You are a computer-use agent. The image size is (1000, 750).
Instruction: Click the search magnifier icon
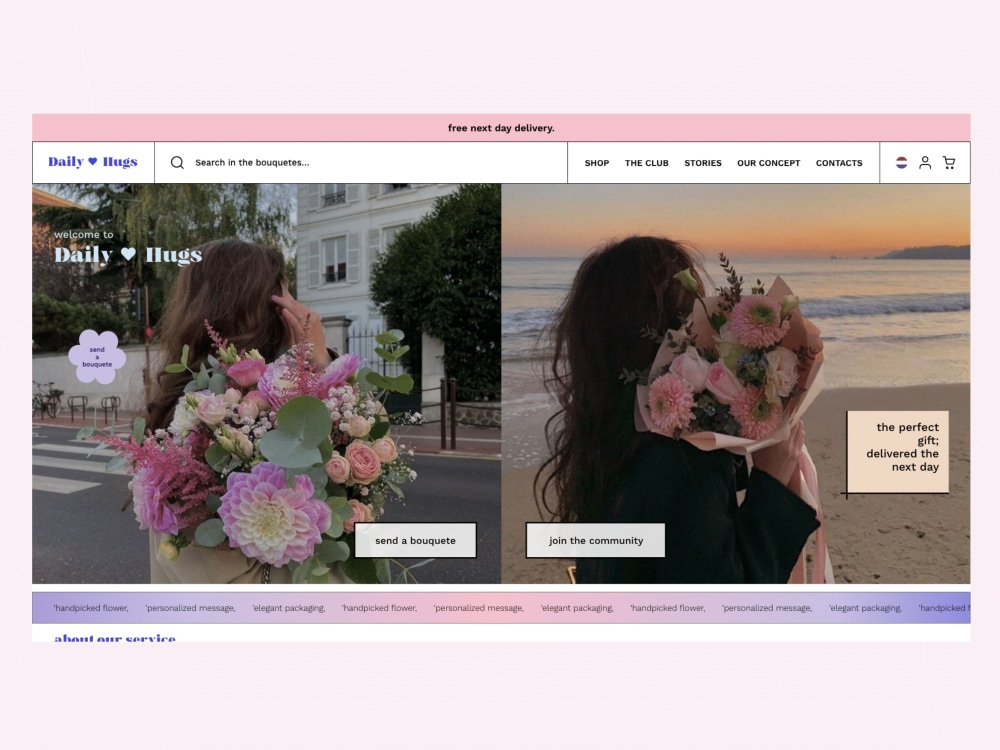tap(177, 163)
